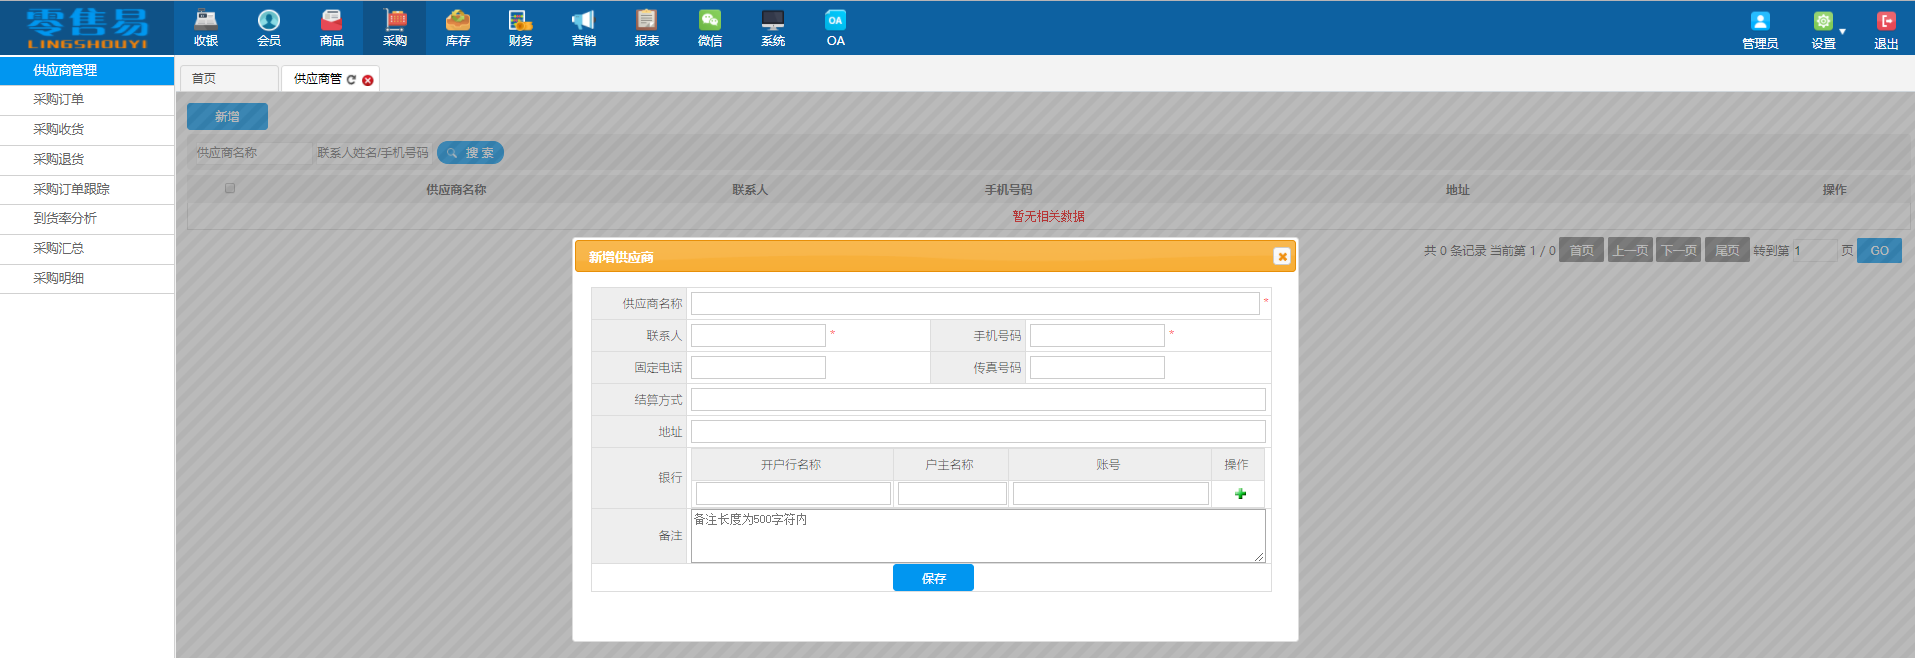
Task: Select 采购订单 in the left sidebar
Action: 59,100
